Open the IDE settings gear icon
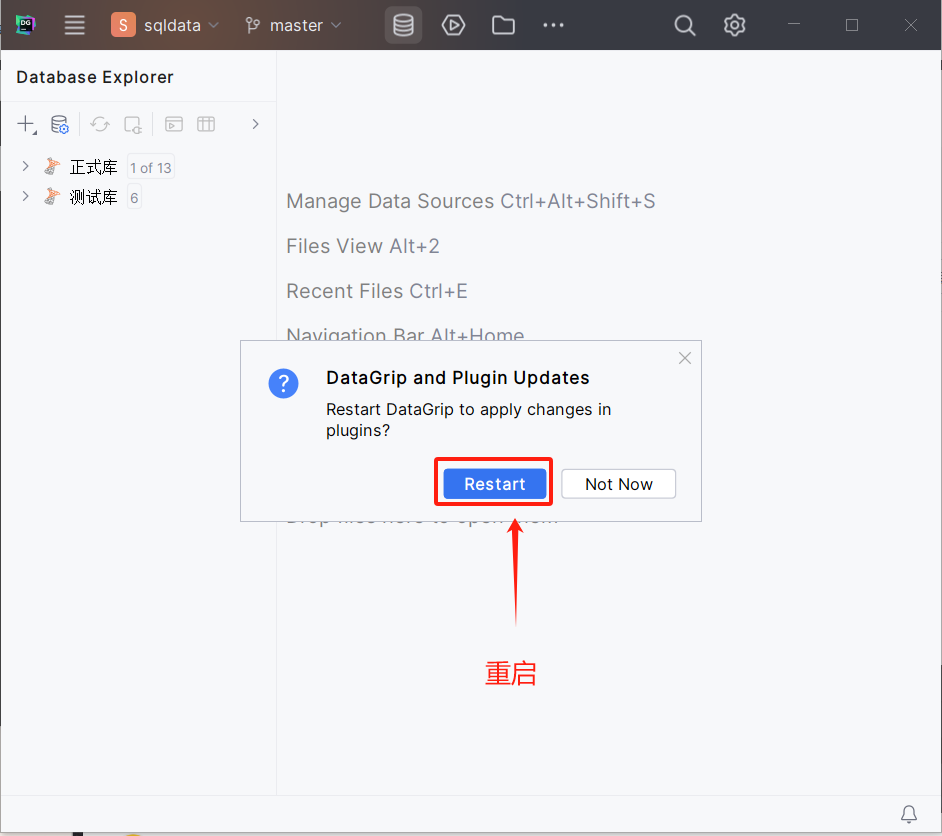 coord(734,25)
